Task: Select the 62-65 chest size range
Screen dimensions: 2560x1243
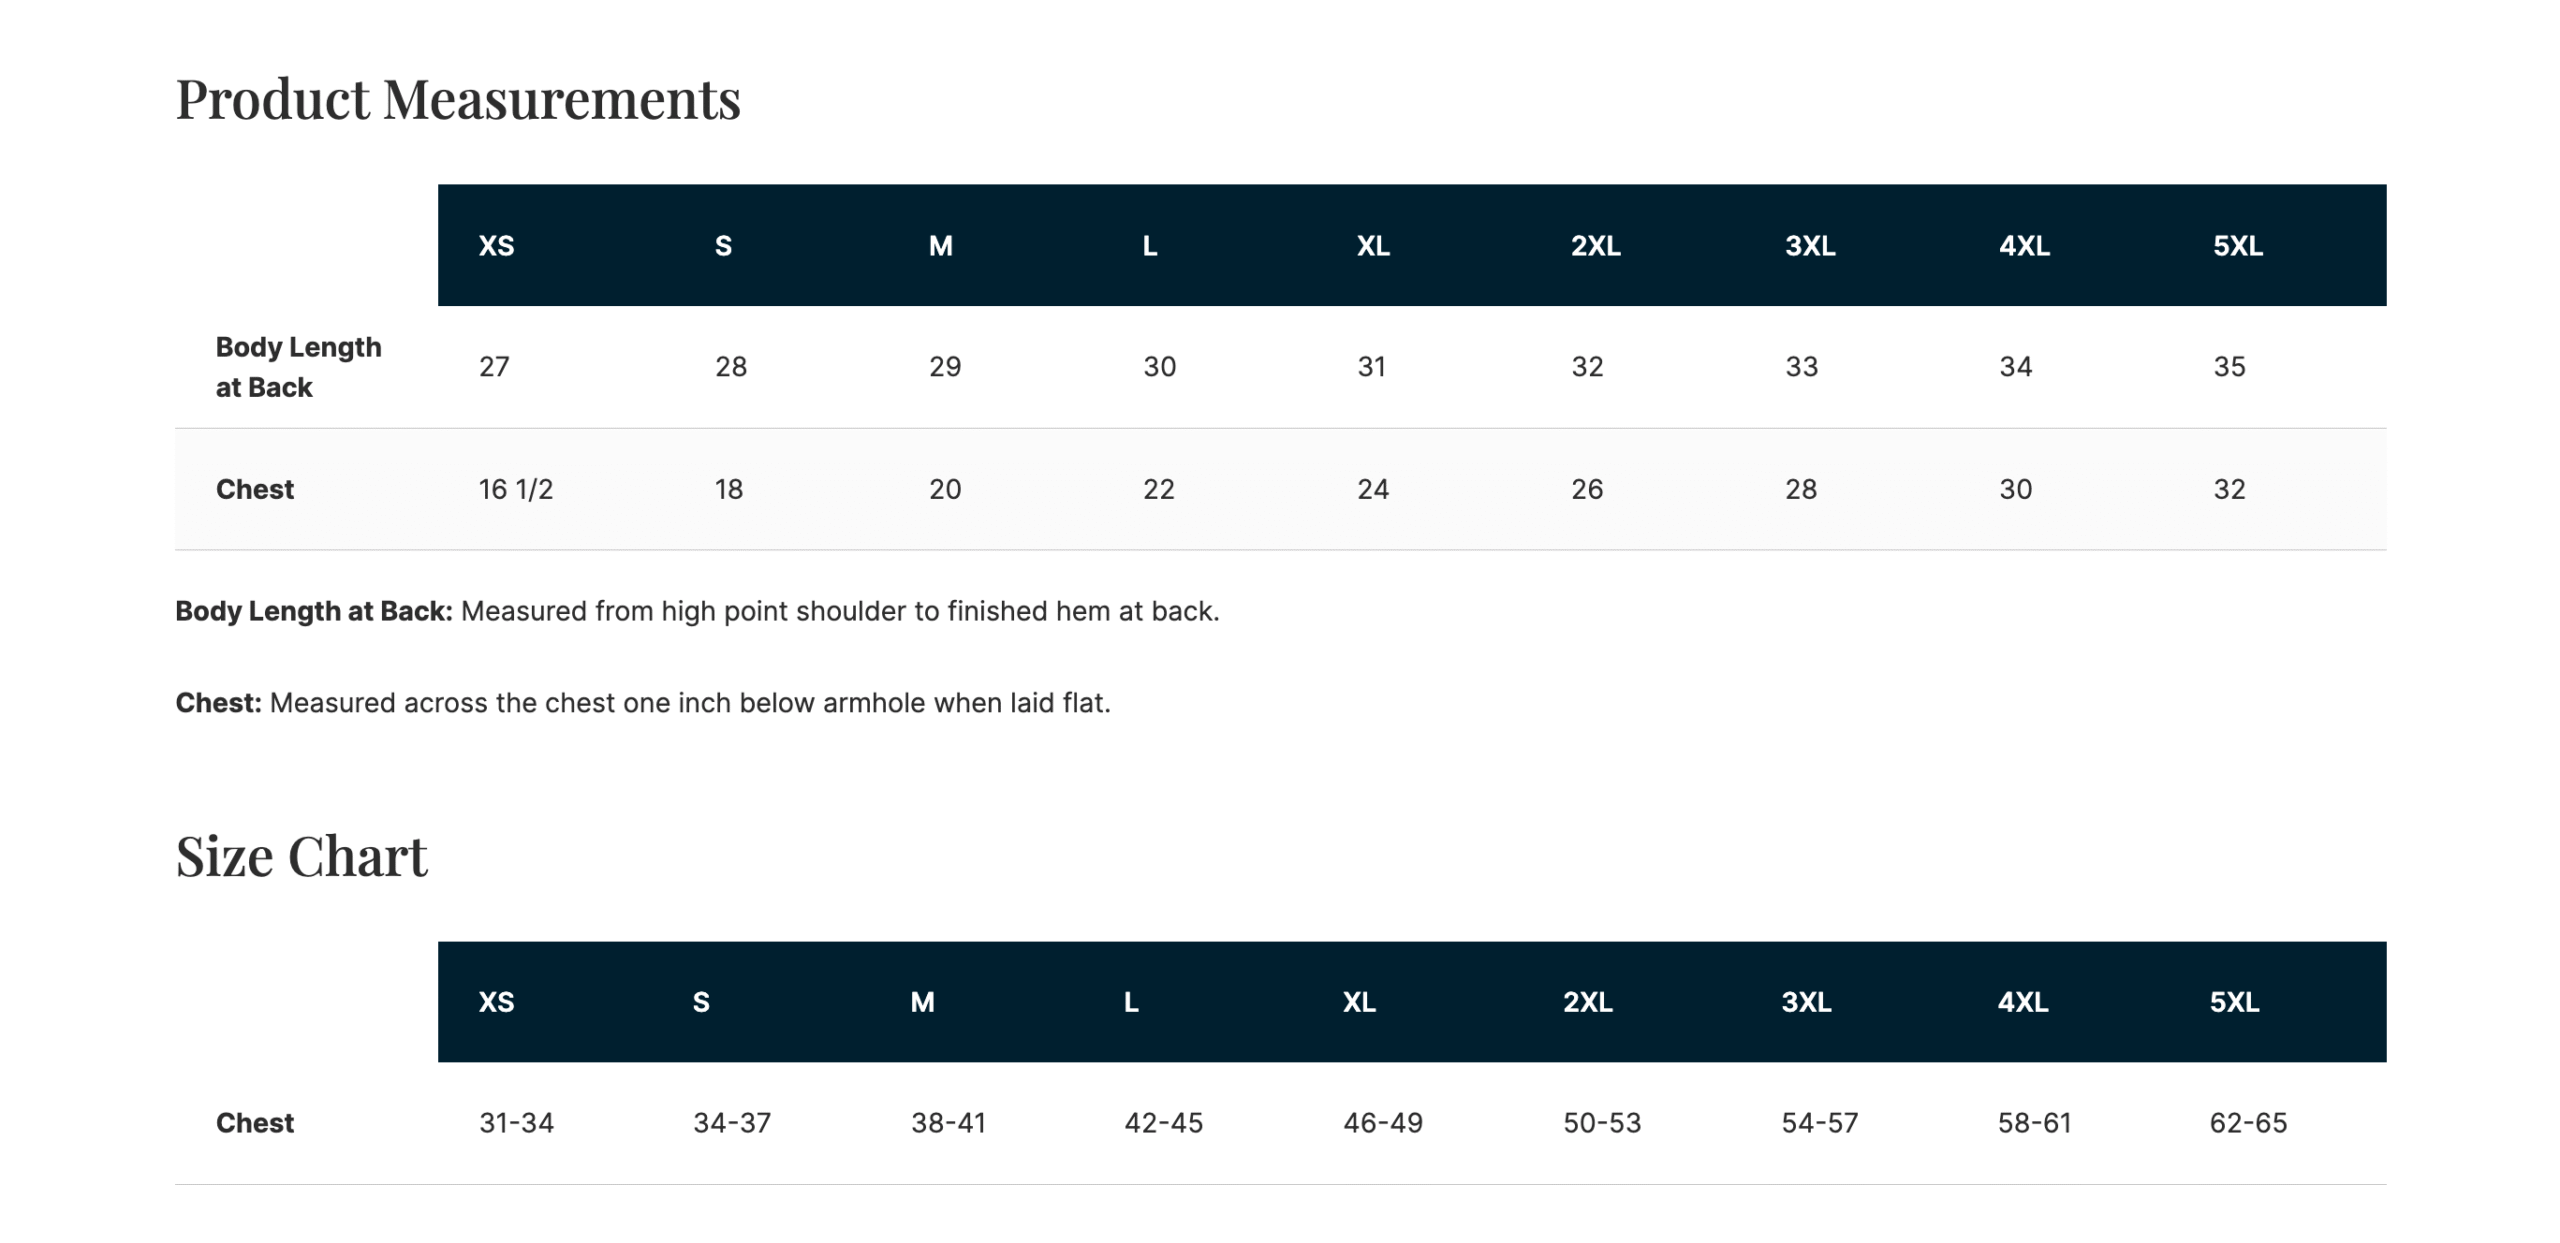Action: pyautogui.click(x=2248, y=1123)
